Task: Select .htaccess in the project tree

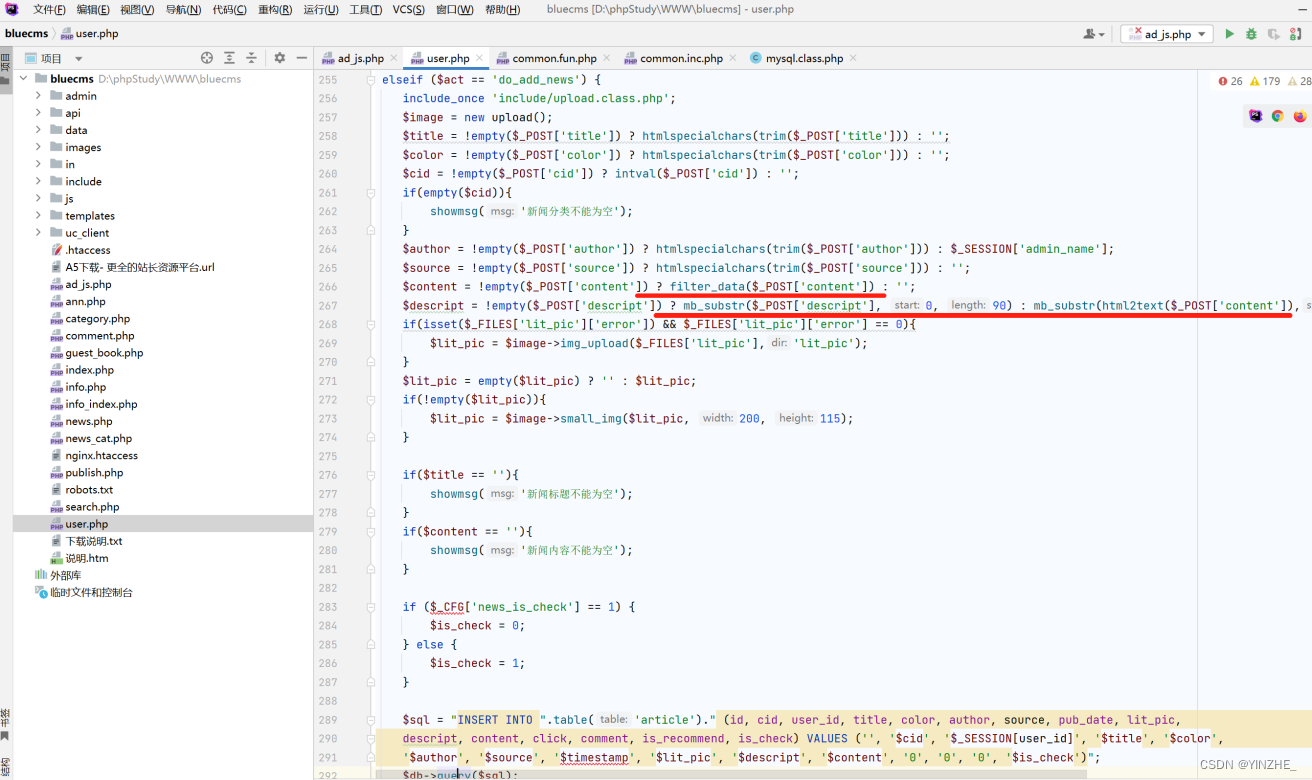Action: pos(88,250)
